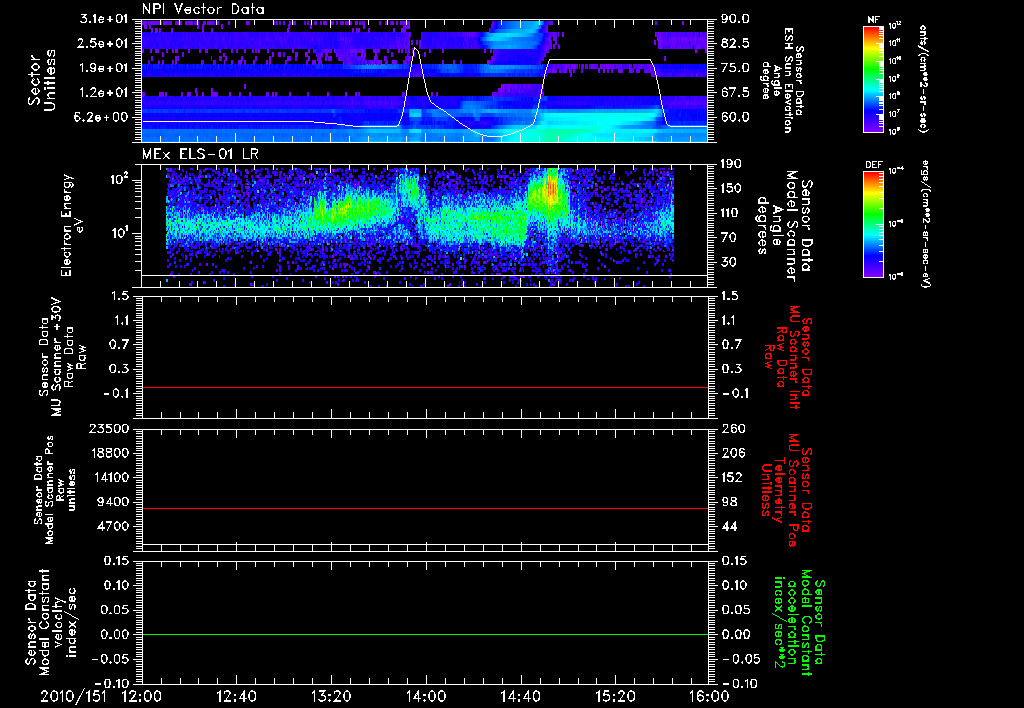Click the Model Scanner Angle degrees label

click(x=784, y=226)
